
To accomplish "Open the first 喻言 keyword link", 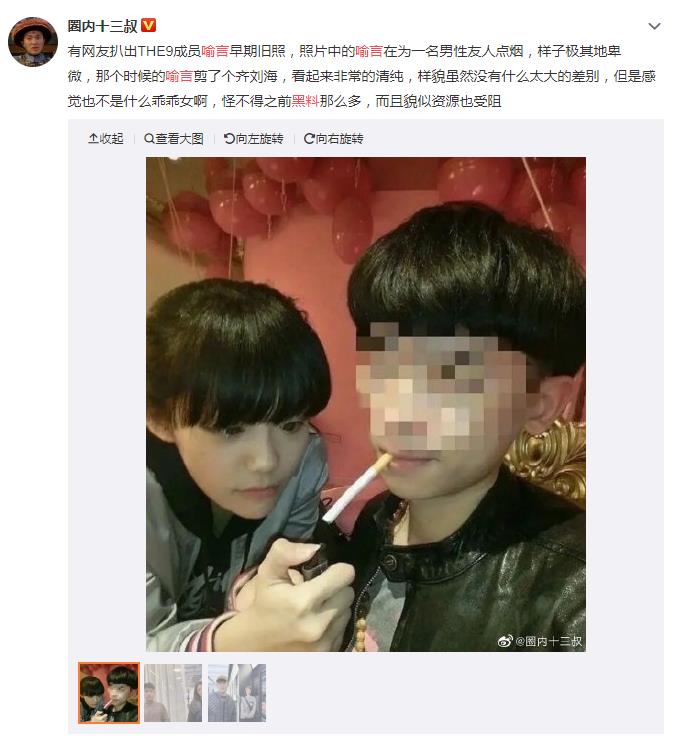I will [x=215, y=51].
